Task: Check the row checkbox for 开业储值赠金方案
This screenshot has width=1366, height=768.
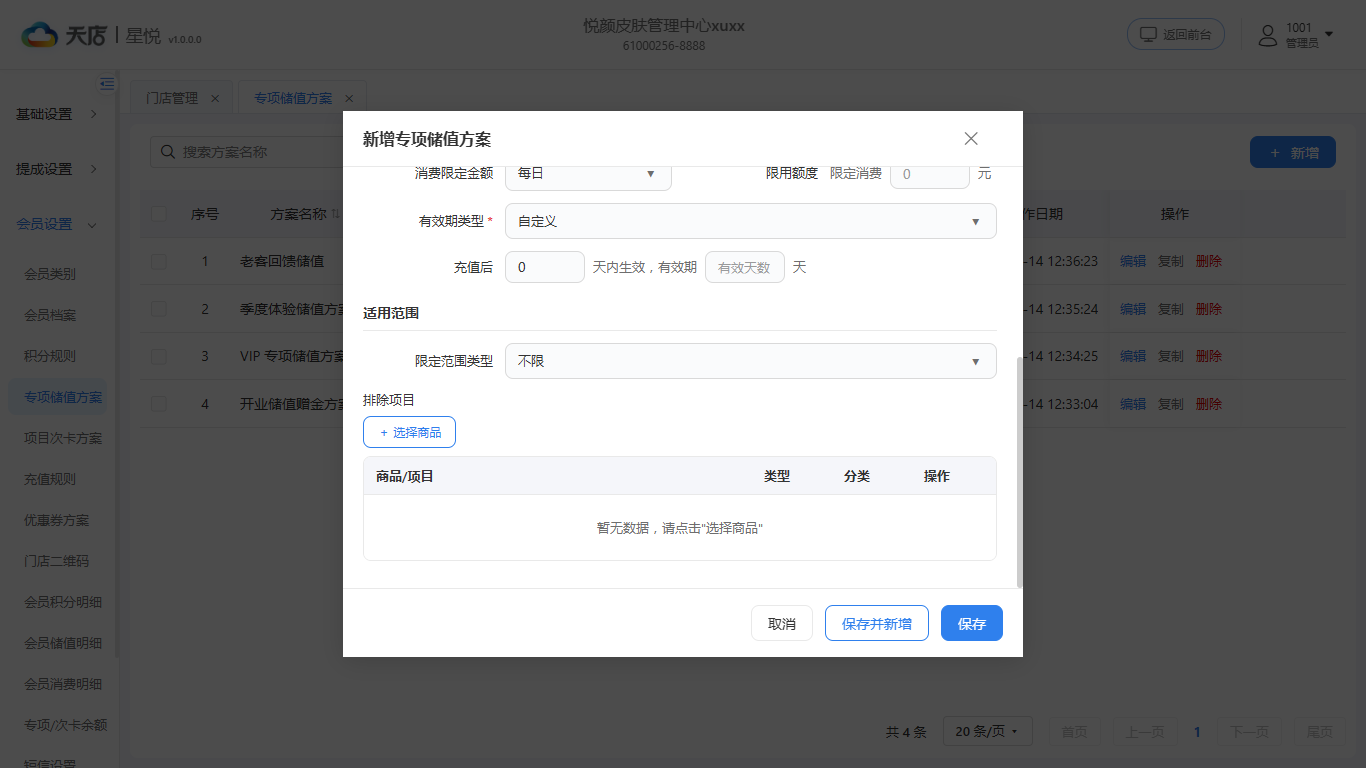Action: tap(159, 404)
